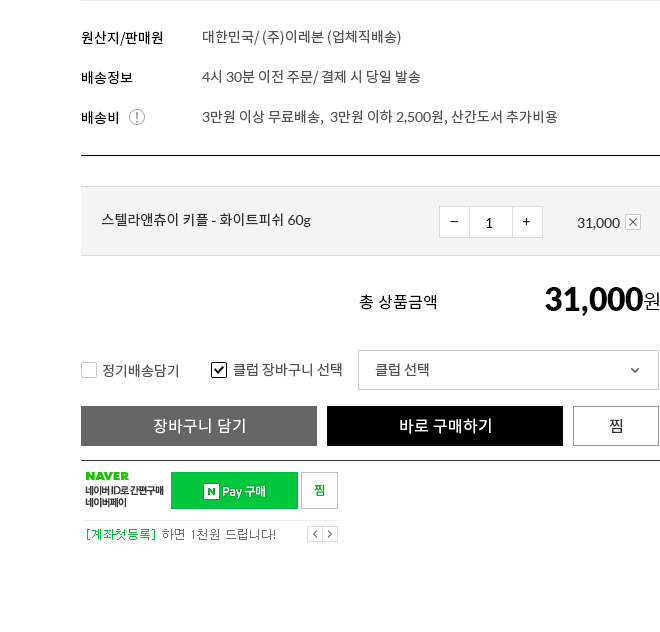The image size is (660, 632).
Task: Click the 클럽 선택 dropdown chevron arrow
Action: [635, 370]
